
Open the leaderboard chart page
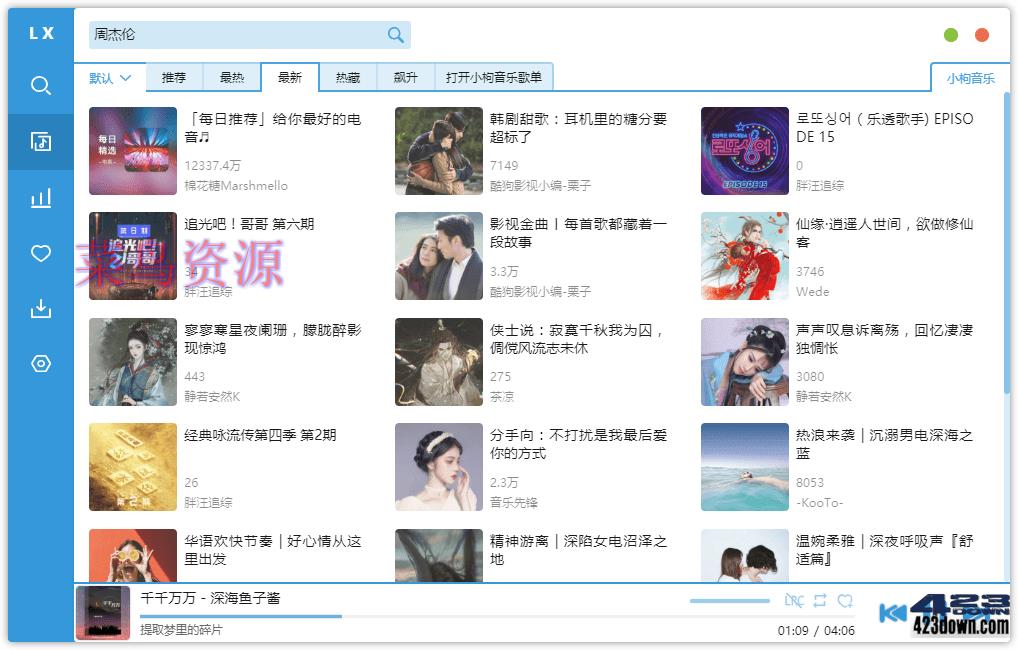pos(40,197)
